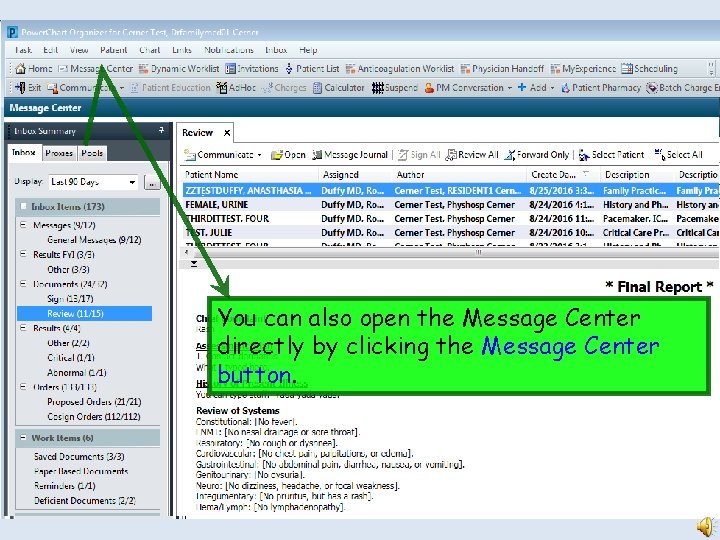Viewport: 720px width, 540px height.
Task: Open the Communicate dropdown arrow in Review toolbar
Action: point(260,155)
